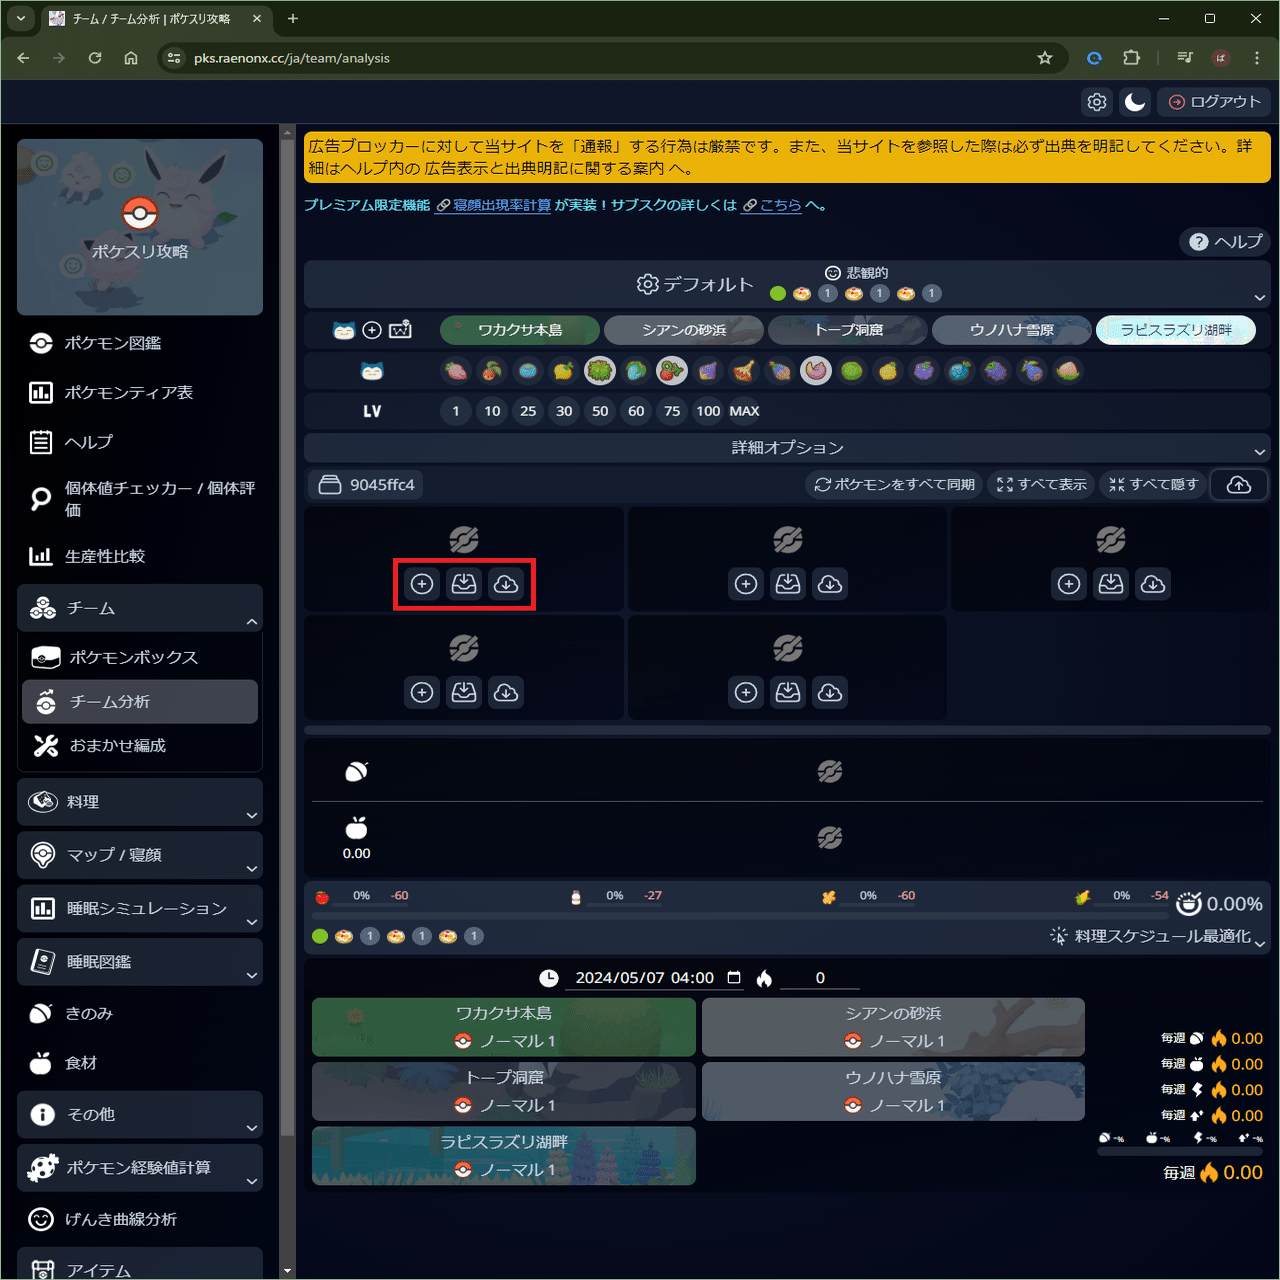1280x1280 pixels.
Task: Open 生産性比較 in the sidebar
Action: point(140,556)
